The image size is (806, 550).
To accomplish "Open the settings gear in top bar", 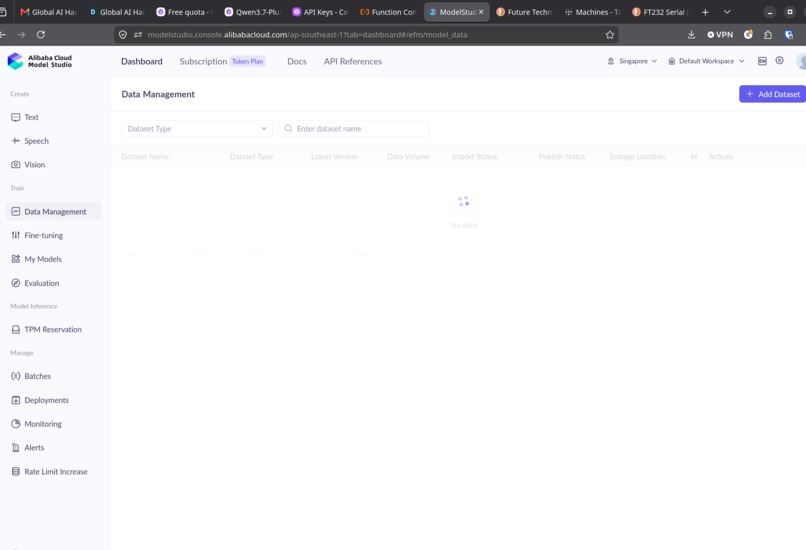I will pos(779,61).
